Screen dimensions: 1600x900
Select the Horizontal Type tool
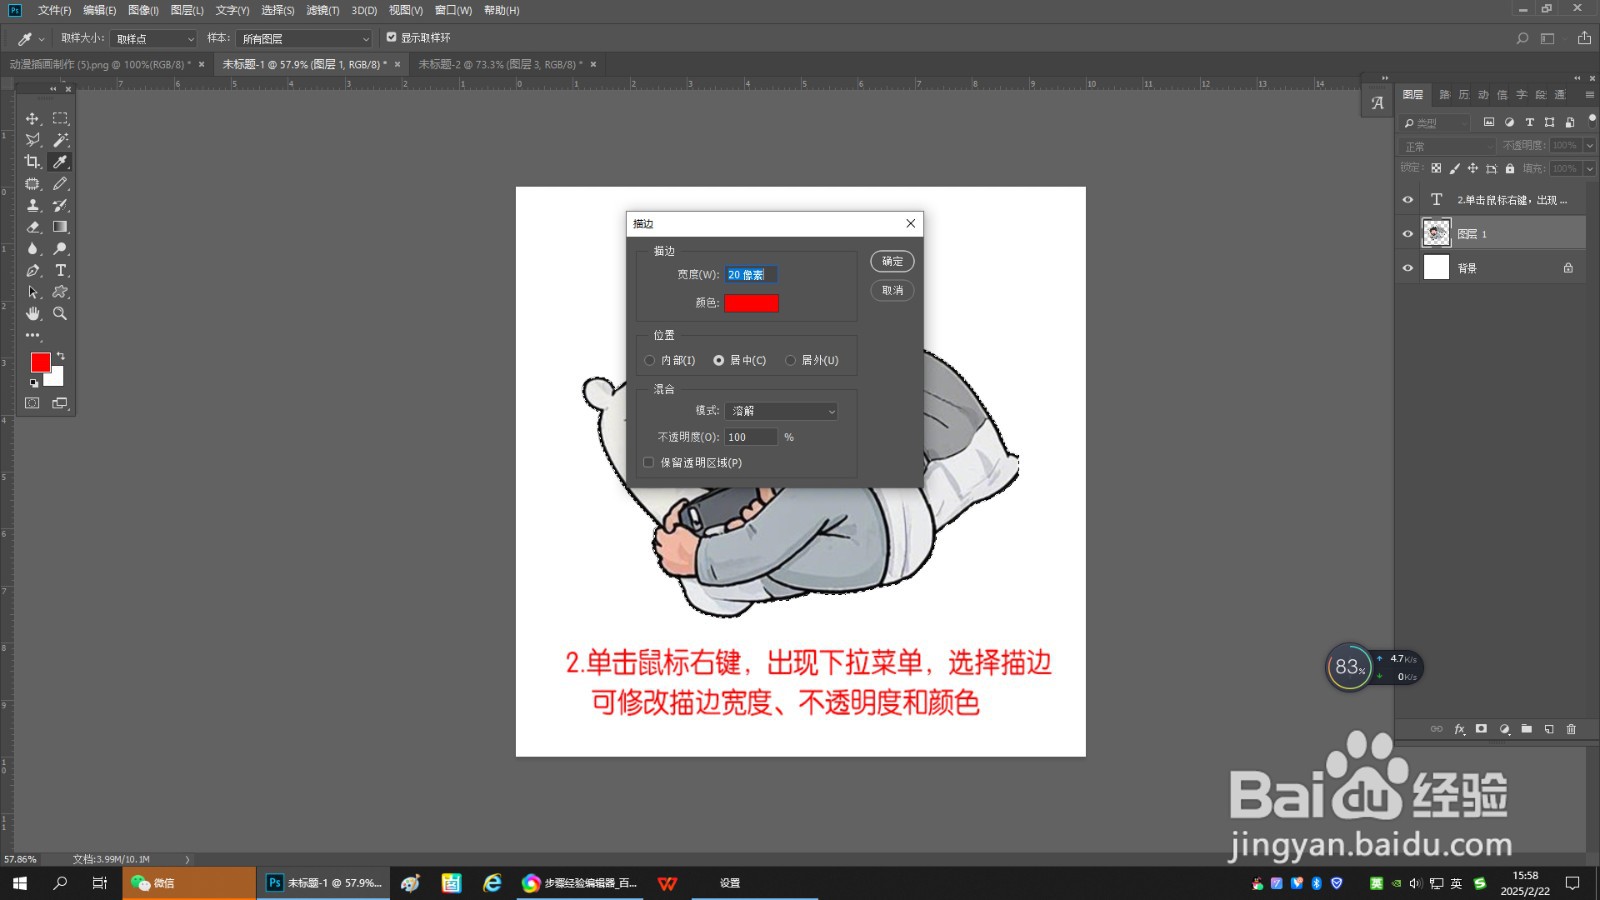60,270
